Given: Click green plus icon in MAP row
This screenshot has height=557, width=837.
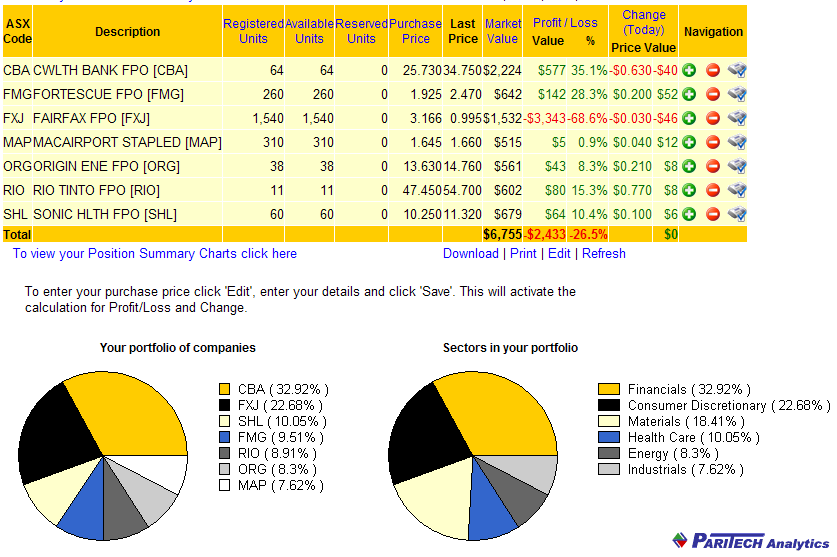Looking at the screenshot, I should (689, 142).
